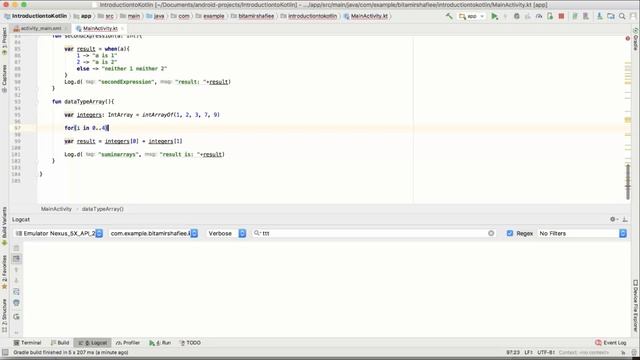640x360 pixels.
Task: Open the Project side panel tab
Action: tap(4, 41)
